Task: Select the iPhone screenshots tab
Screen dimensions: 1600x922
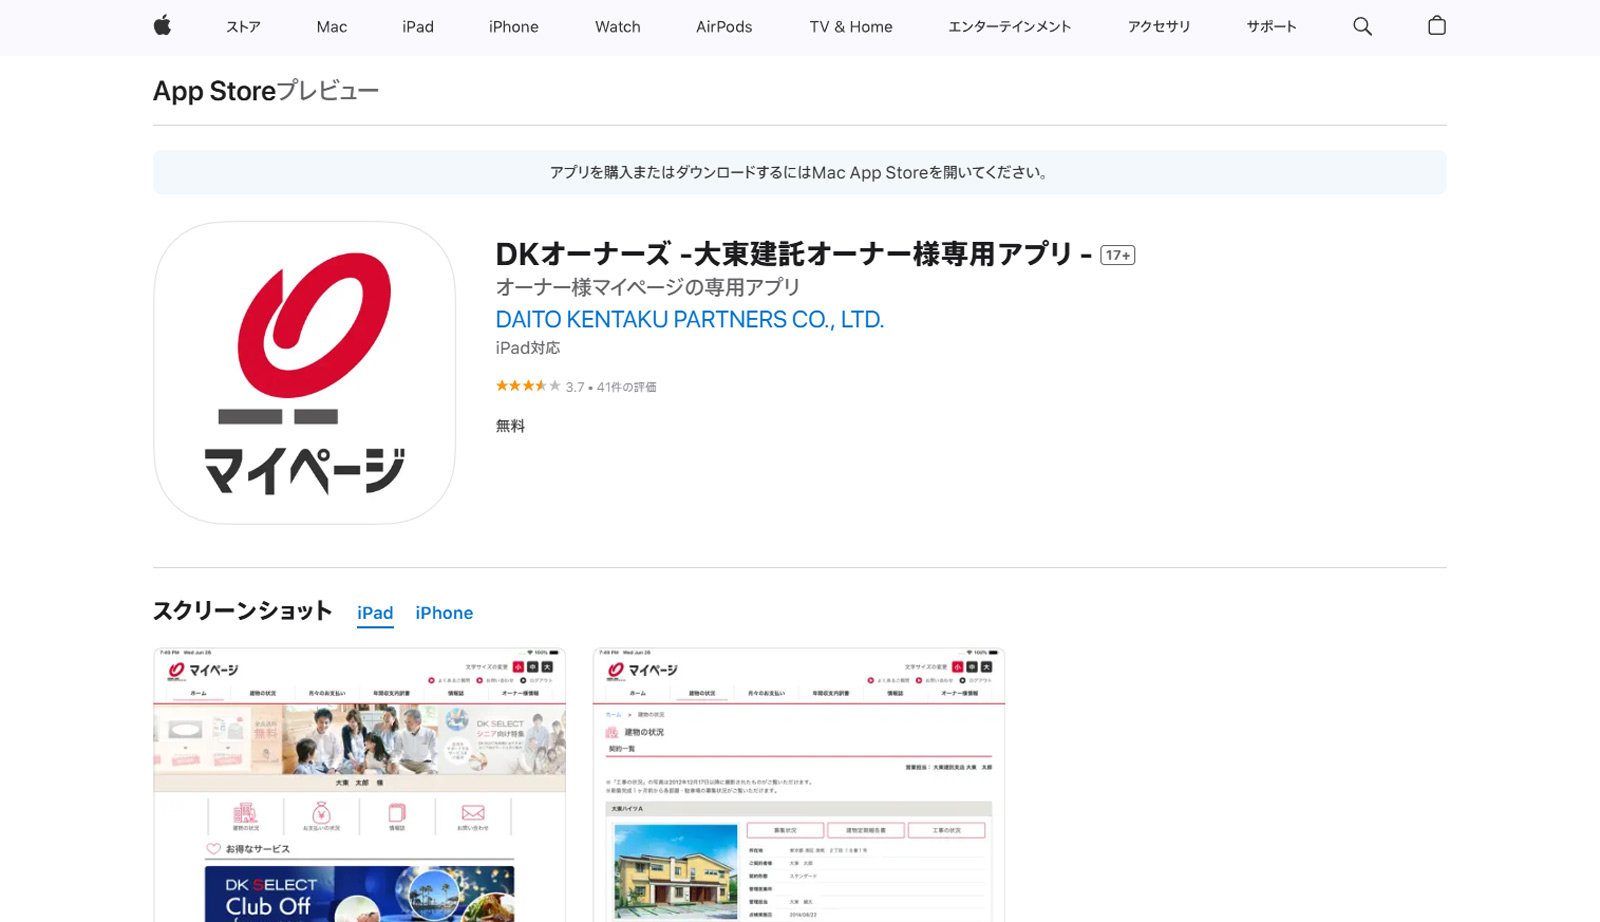Action: [444, 613]
